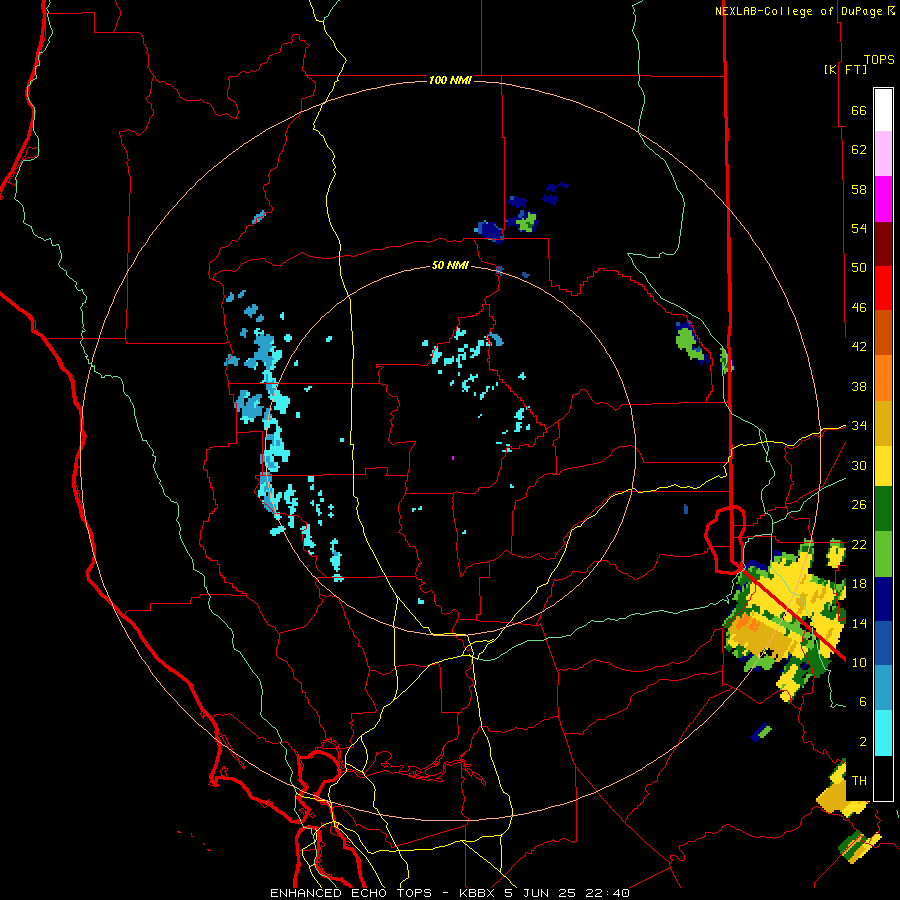Click the 2 value on the legend
This screenshot has width=900, height=900.
click(x=863, y=742)
